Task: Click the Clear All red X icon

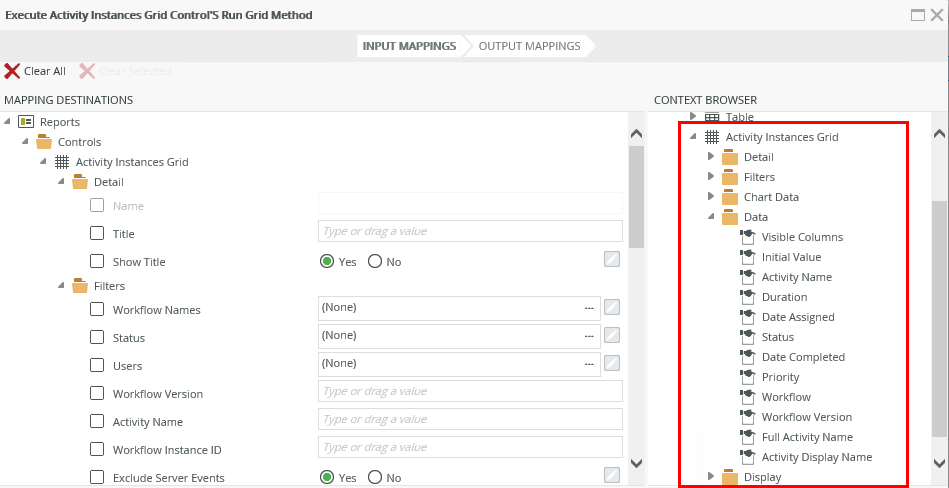Action: [12, 71]
